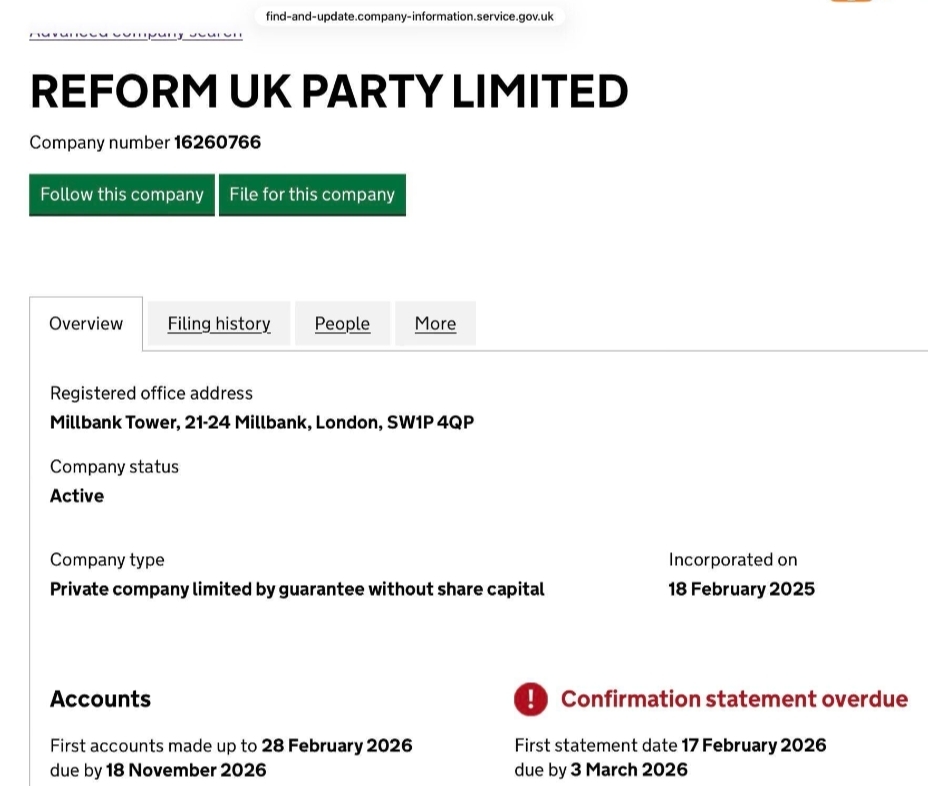Viewport: 928px width, 786px height.
Task: Click the 3 March 2026 due date
Action: tap(629, 770)
